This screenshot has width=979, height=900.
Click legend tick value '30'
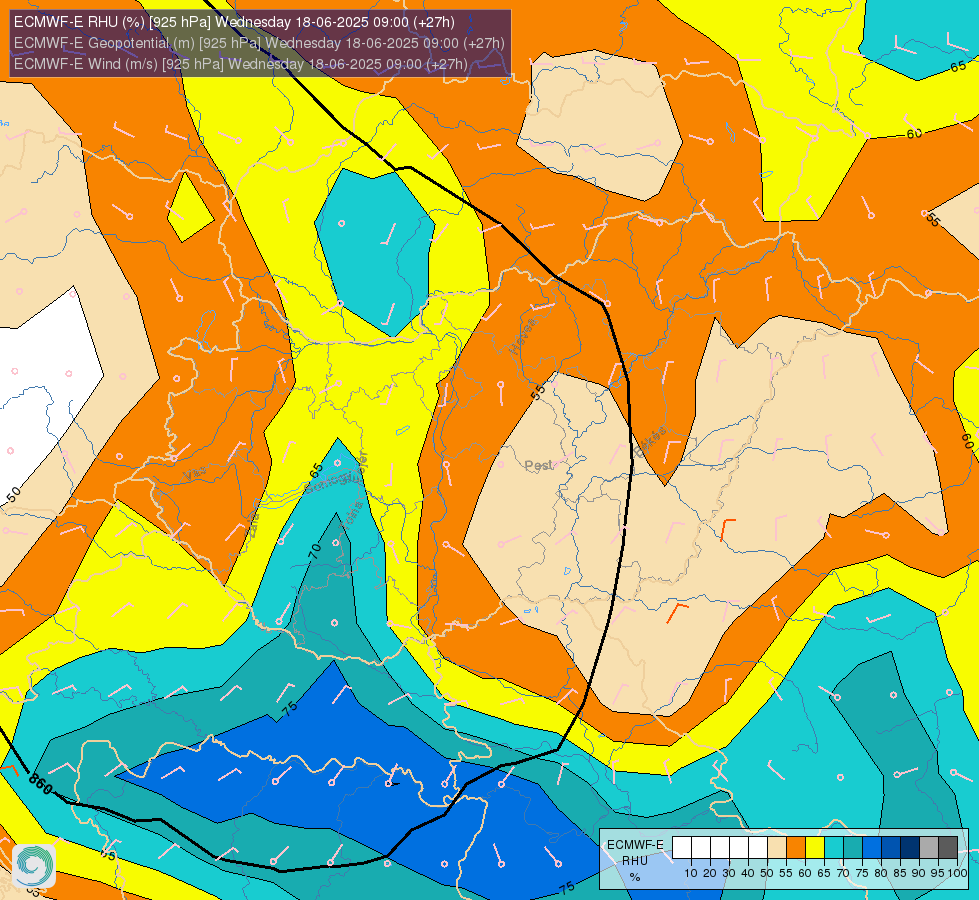pos(729,873)
